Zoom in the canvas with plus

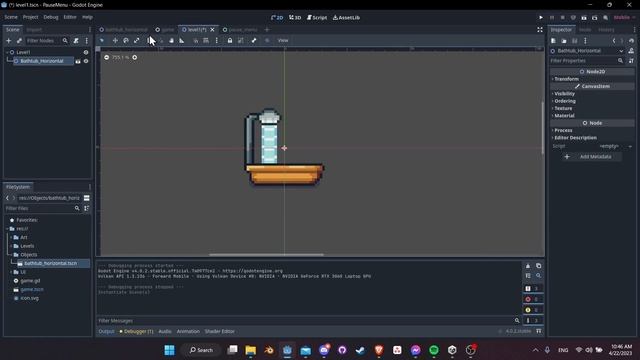point(135,58)
